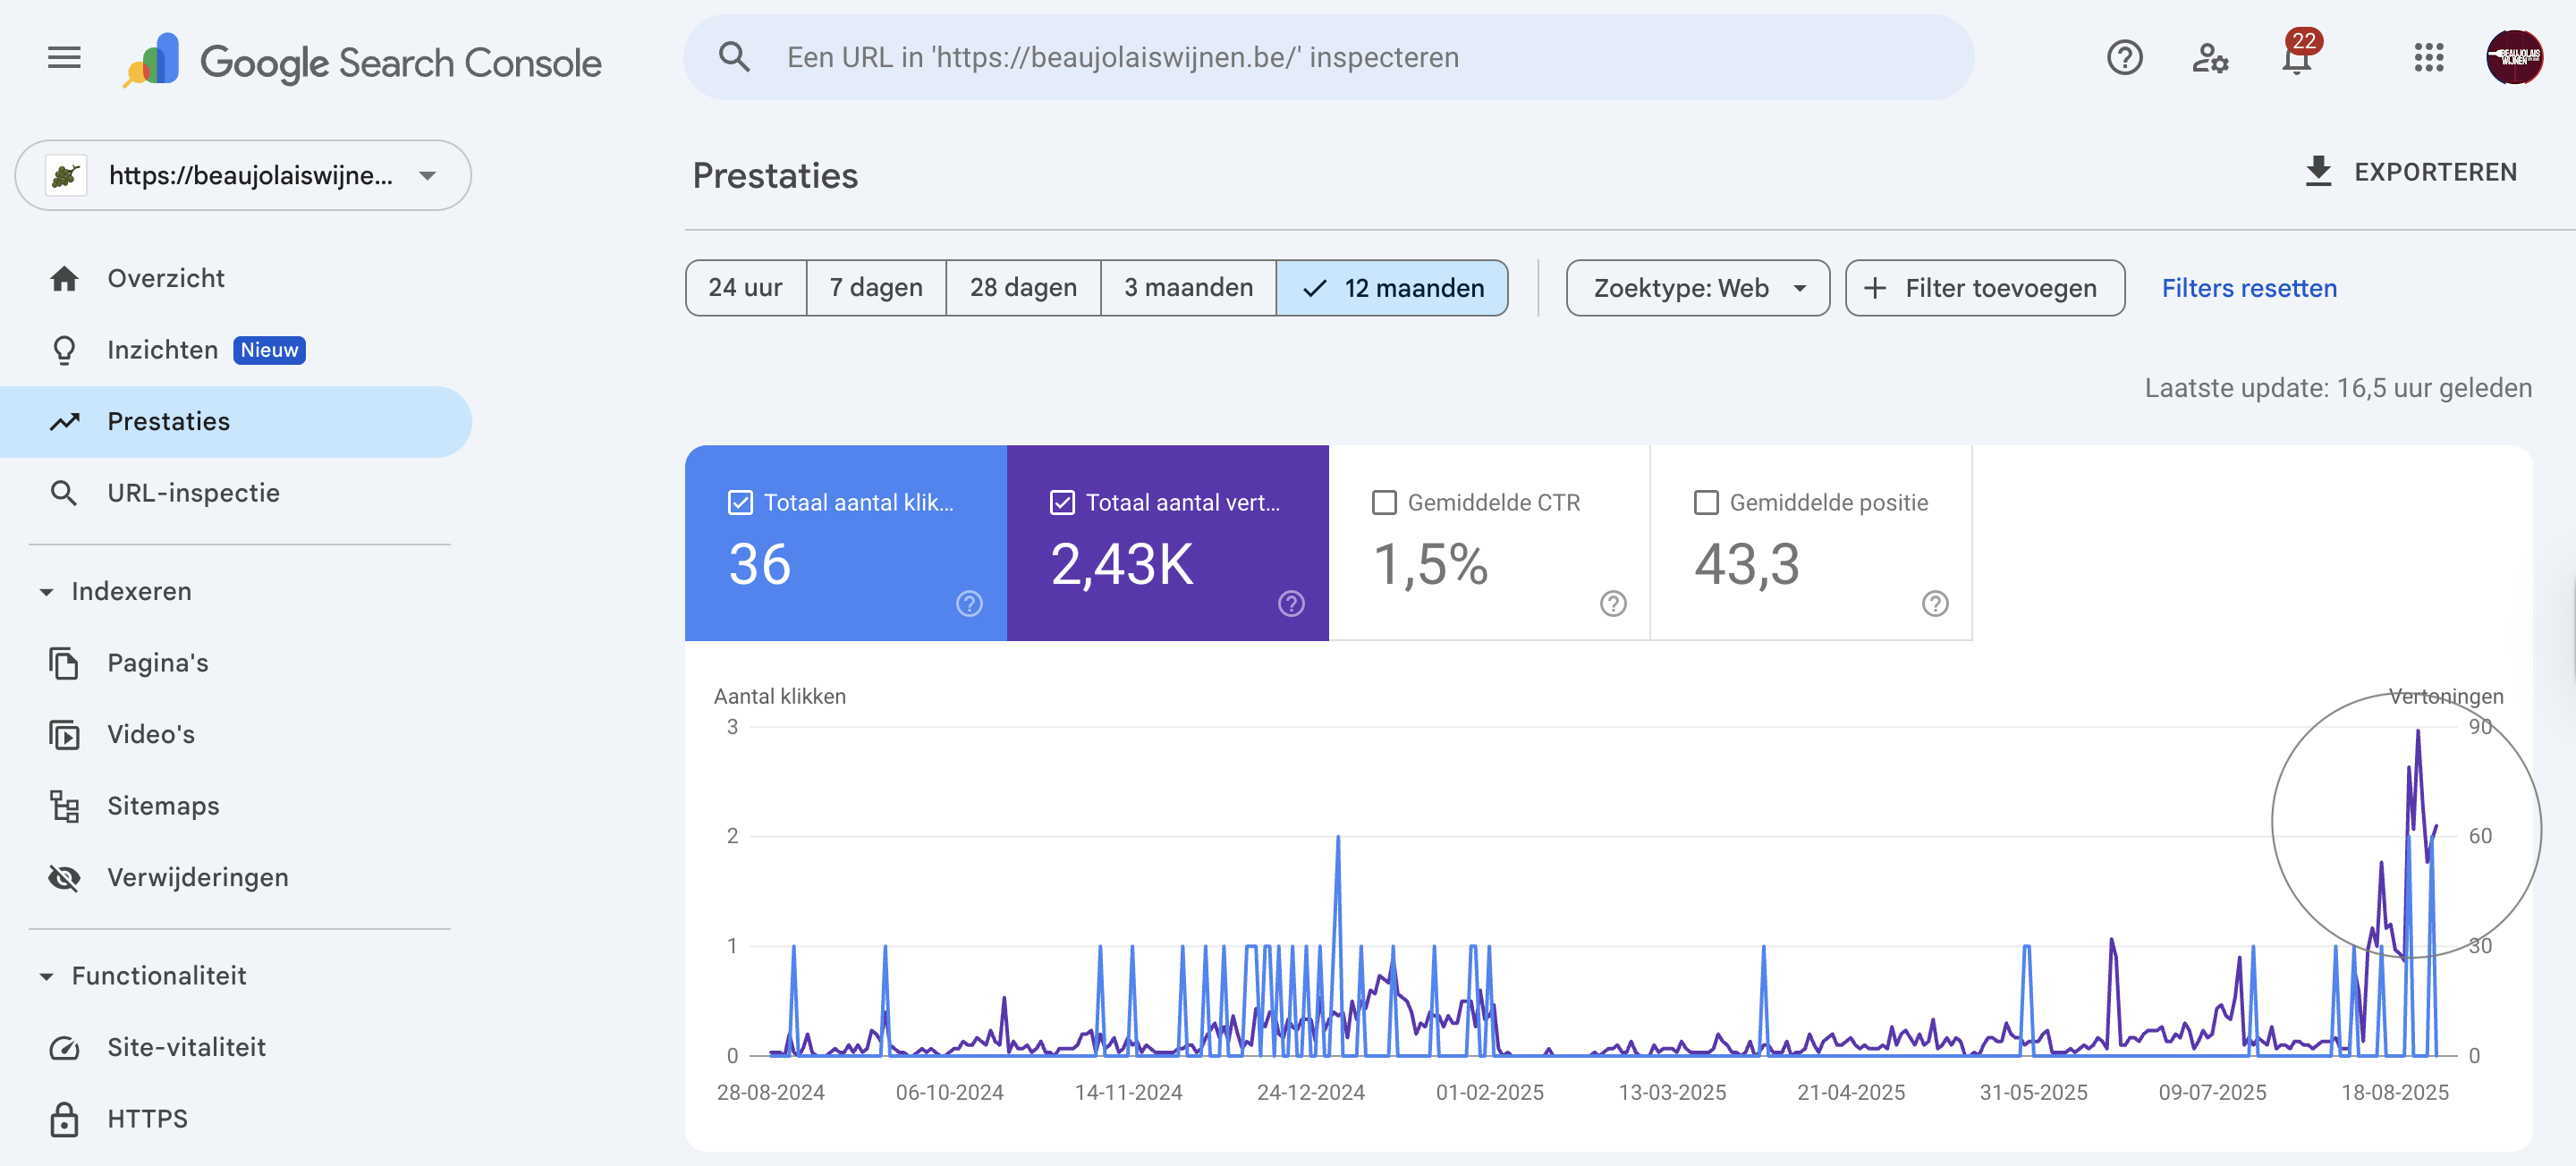Select 24 uur date range
The height and width of the screenshot is (1166, 2576).
tap(745, 288)
